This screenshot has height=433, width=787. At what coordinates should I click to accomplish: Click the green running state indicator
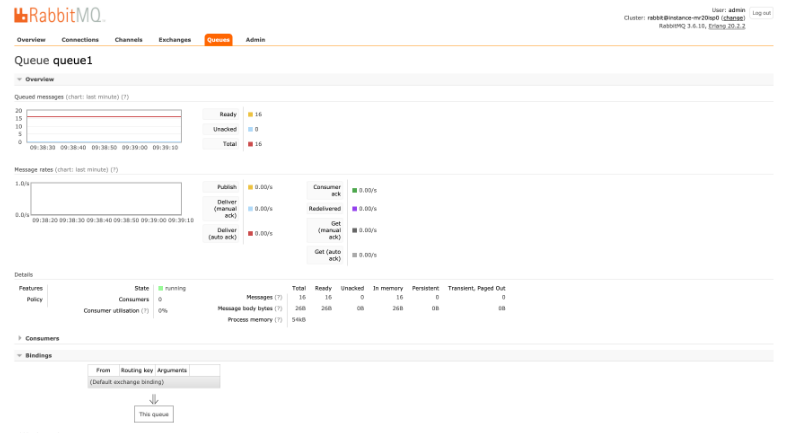click(161, 288)
